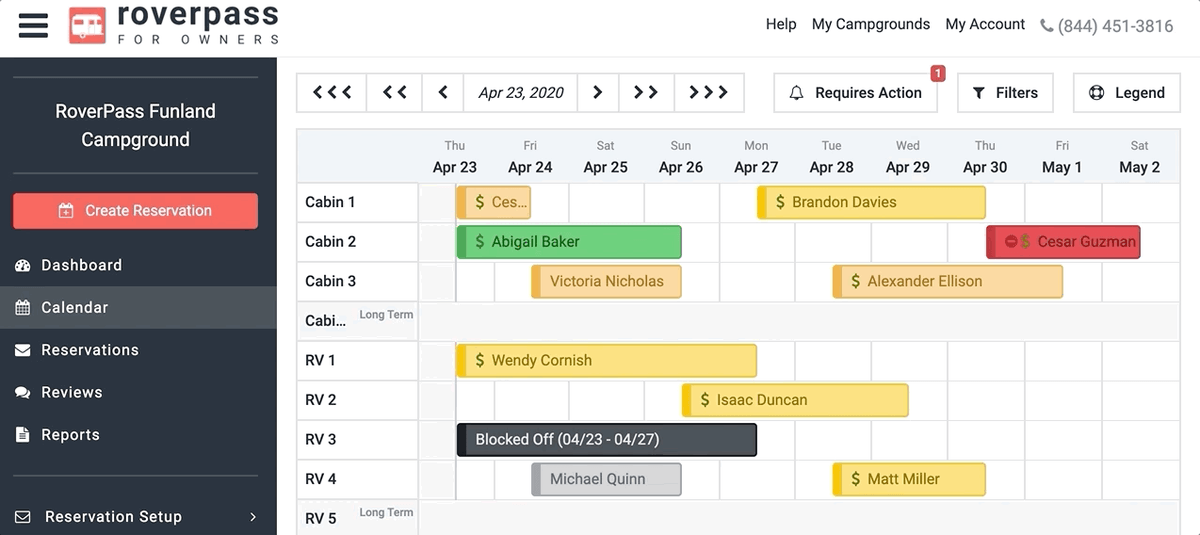Screen dimensions: 1200x535
Task: Advance with double right arrows
Action: pos(646,93)
